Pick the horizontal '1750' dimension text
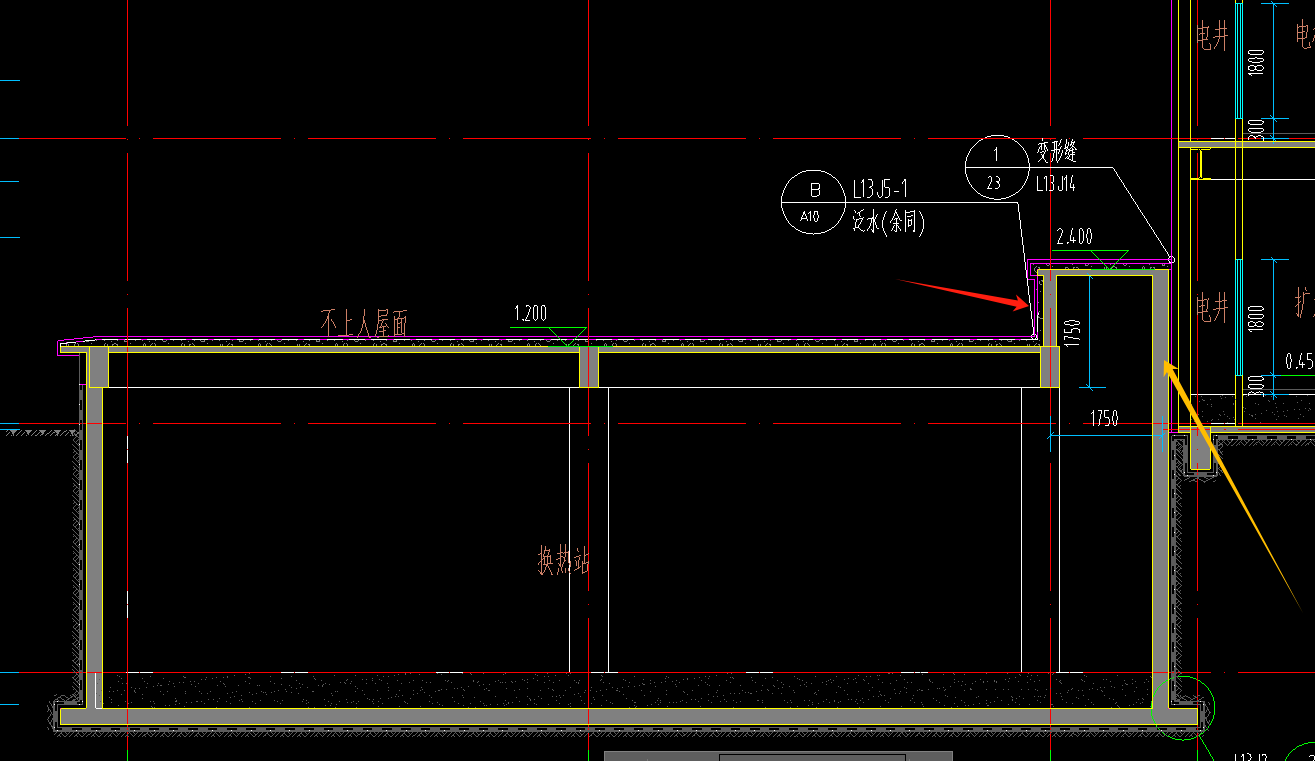The image size is (1315, 761). coord(1104,419)
